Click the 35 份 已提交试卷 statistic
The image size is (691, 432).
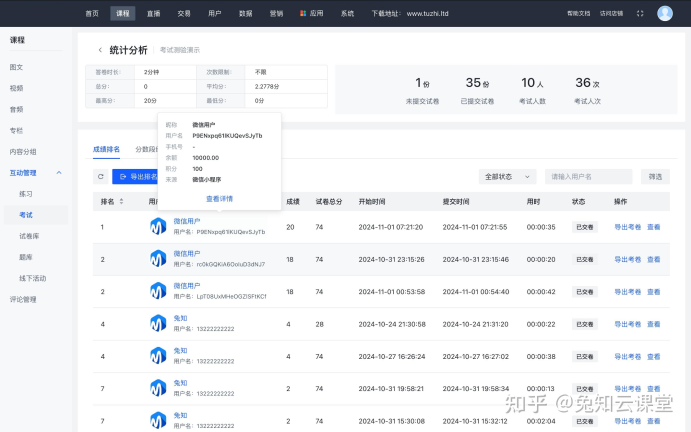477,91
